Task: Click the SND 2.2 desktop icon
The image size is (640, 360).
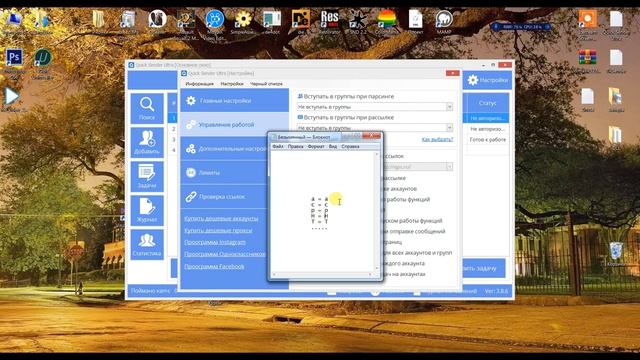Action: coord(358,19)
